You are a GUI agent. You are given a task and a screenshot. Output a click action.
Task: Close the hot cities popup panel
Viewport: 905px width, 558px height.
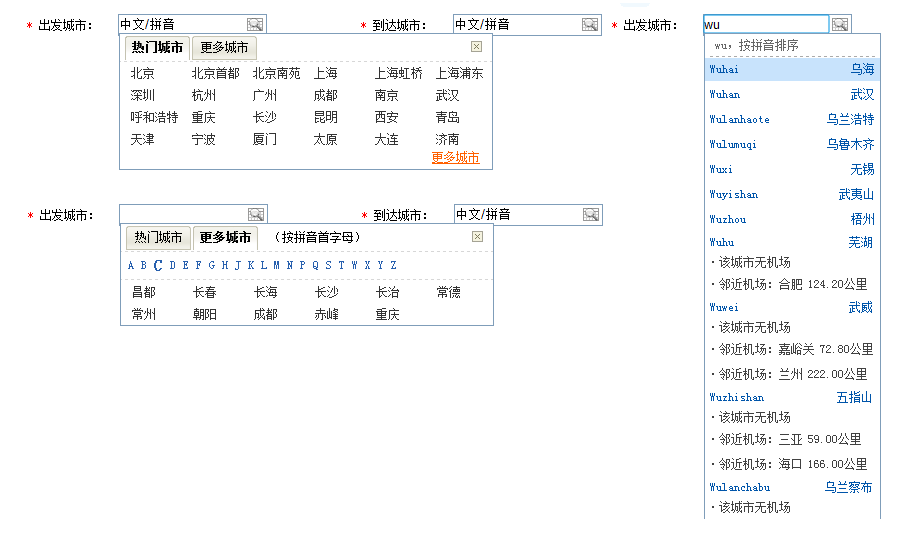point(476,47)
